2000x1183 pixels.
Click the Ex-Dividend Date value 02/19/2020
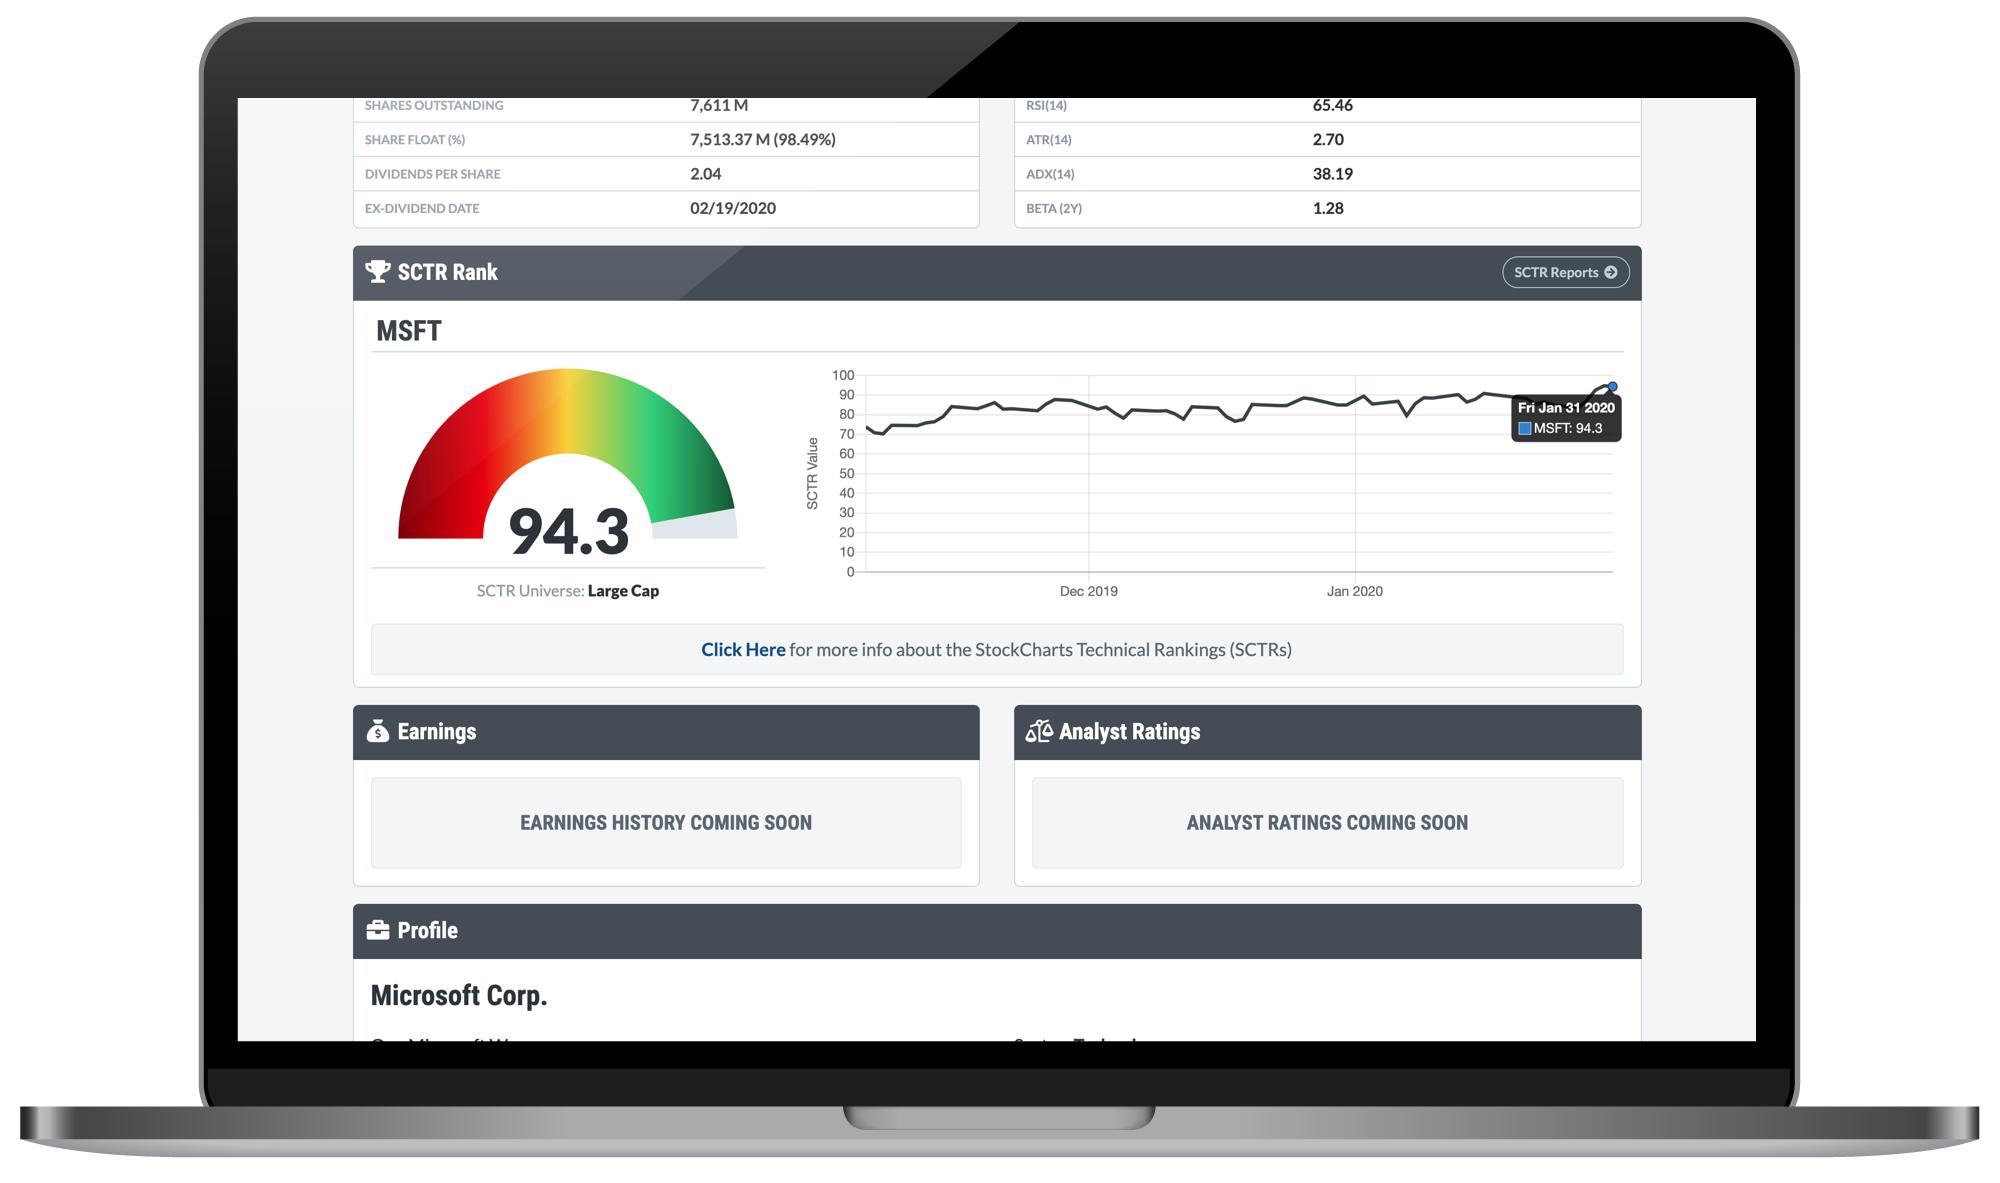732,208
